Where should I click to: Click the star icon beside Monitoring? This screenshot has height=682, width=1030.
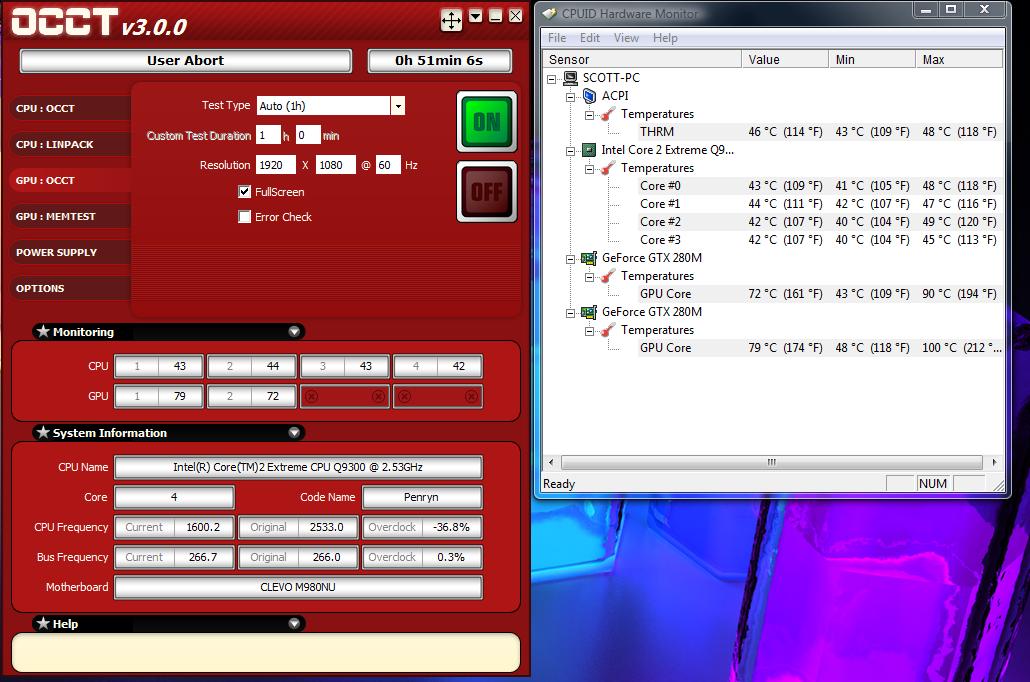tap(43, 331)
